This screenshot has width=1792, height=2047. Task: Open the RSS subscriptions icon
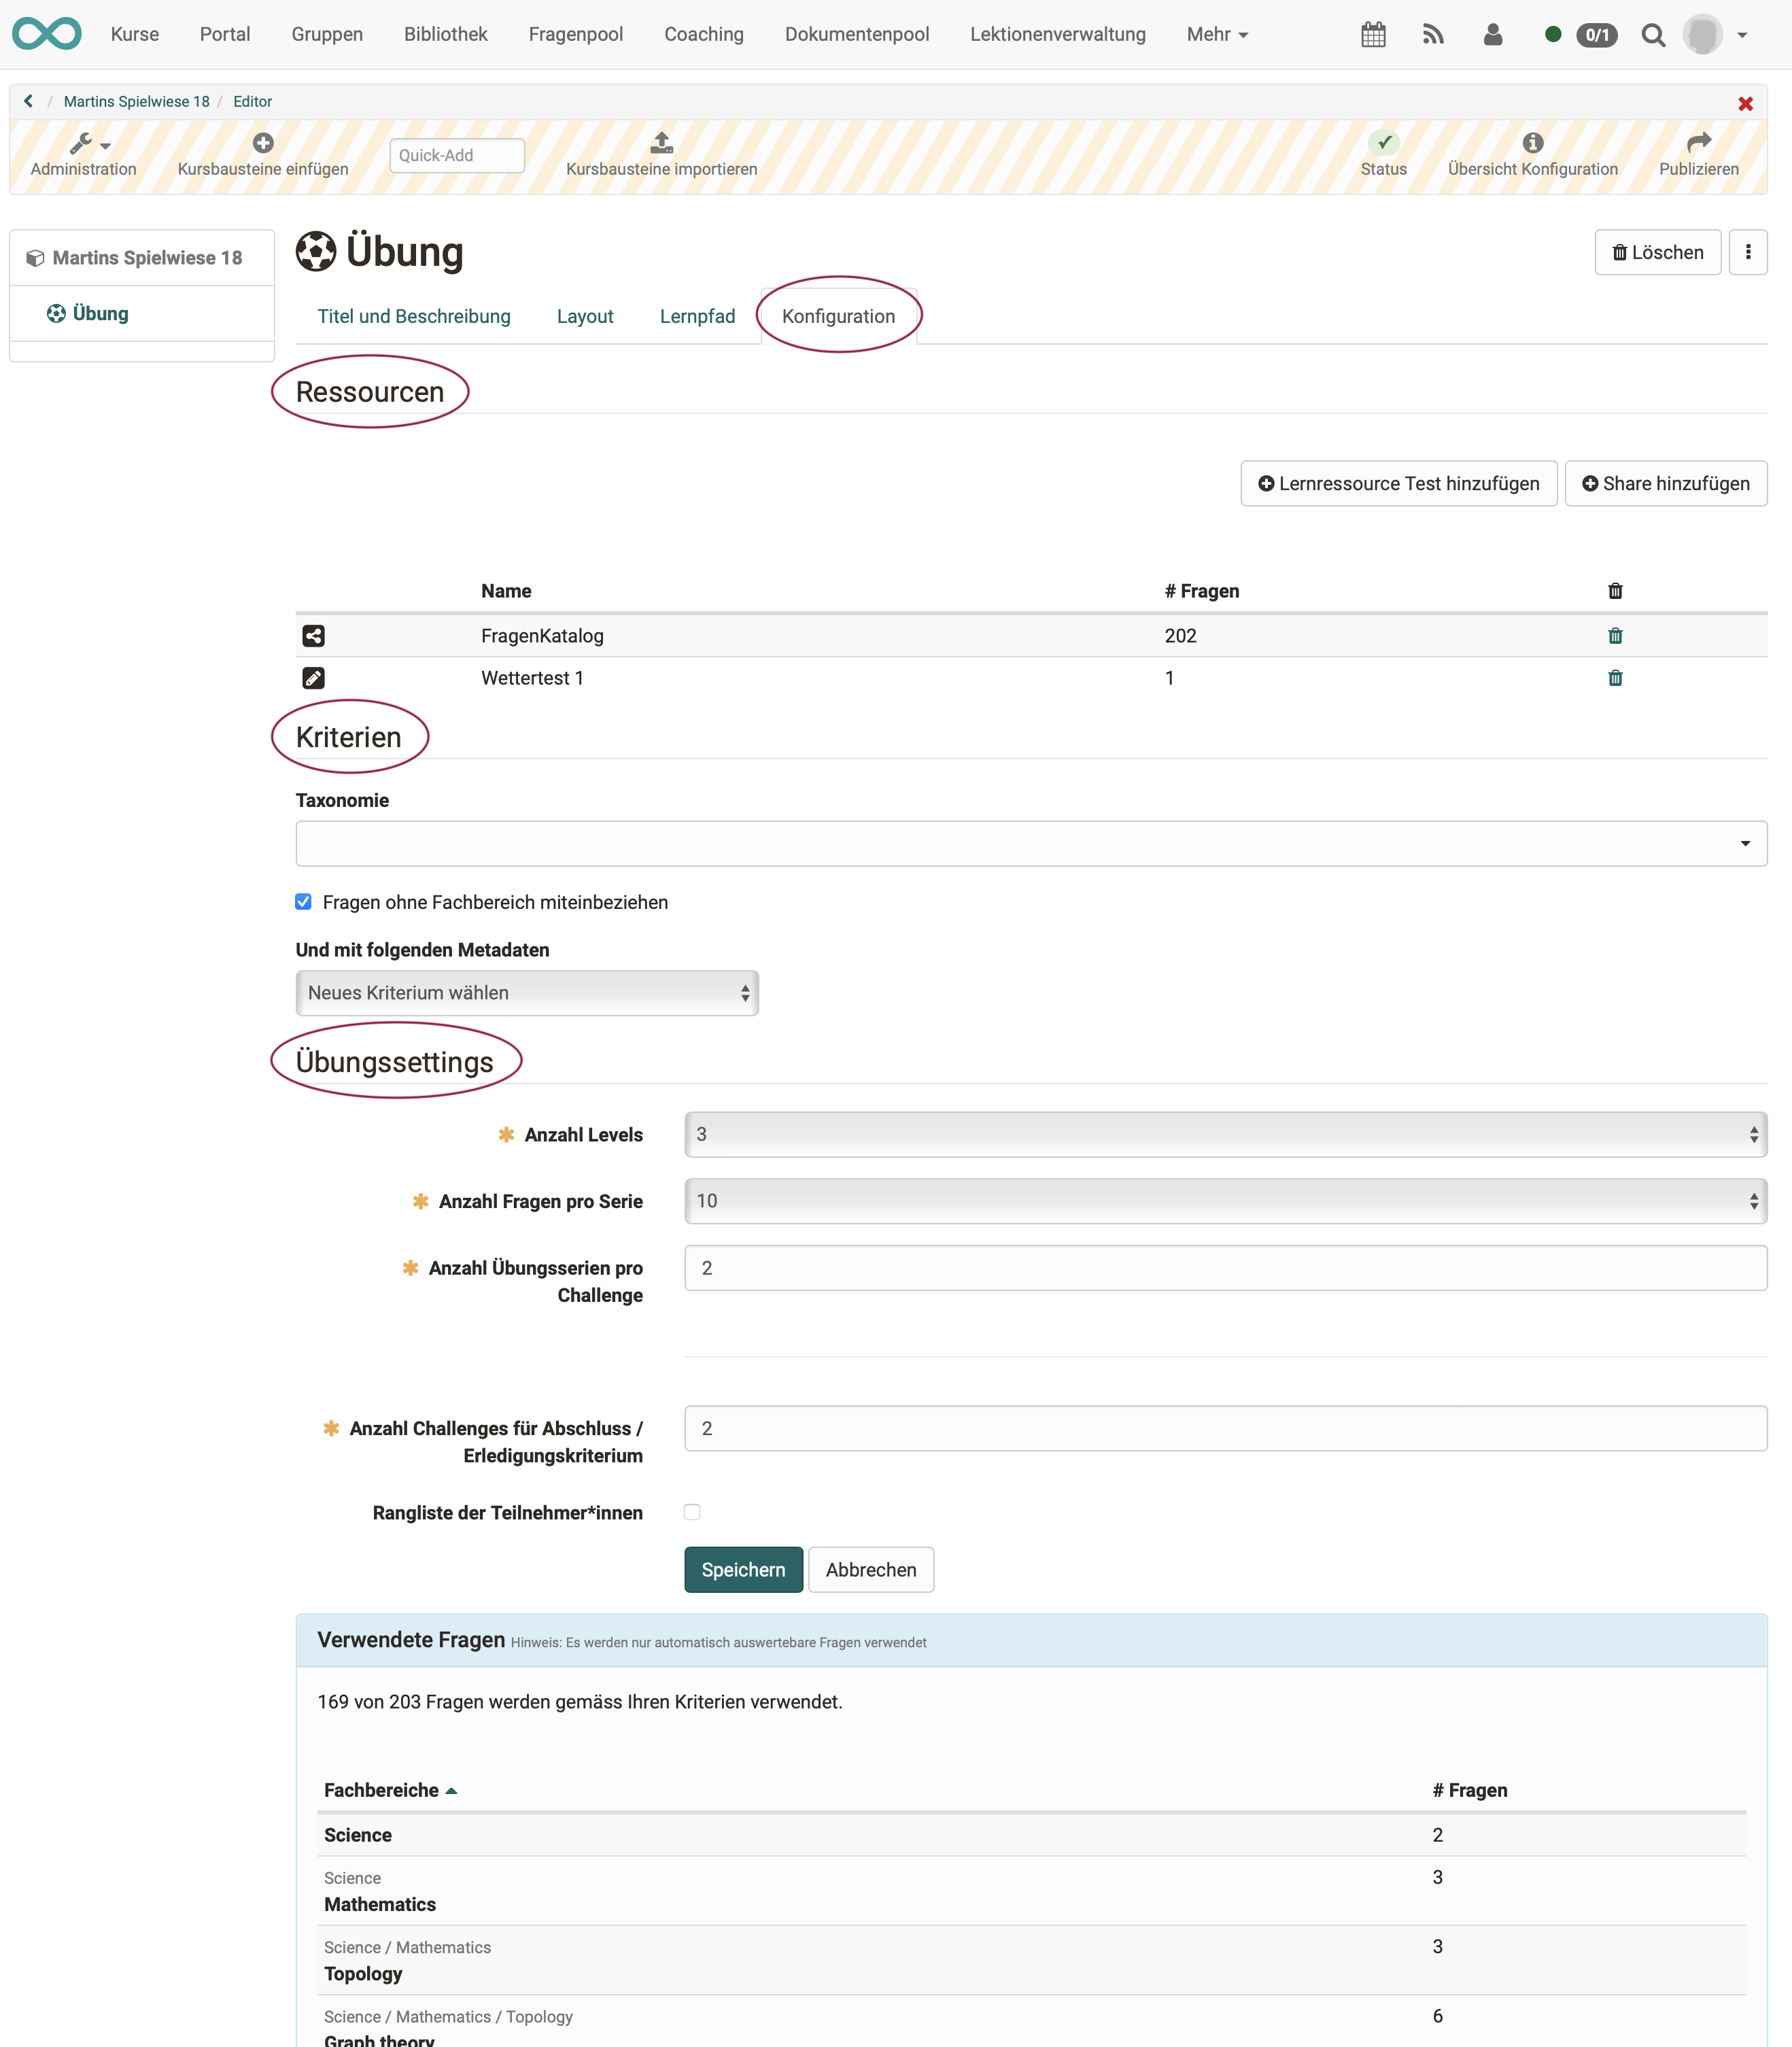pyautogui.click(x=1433, y=35)
